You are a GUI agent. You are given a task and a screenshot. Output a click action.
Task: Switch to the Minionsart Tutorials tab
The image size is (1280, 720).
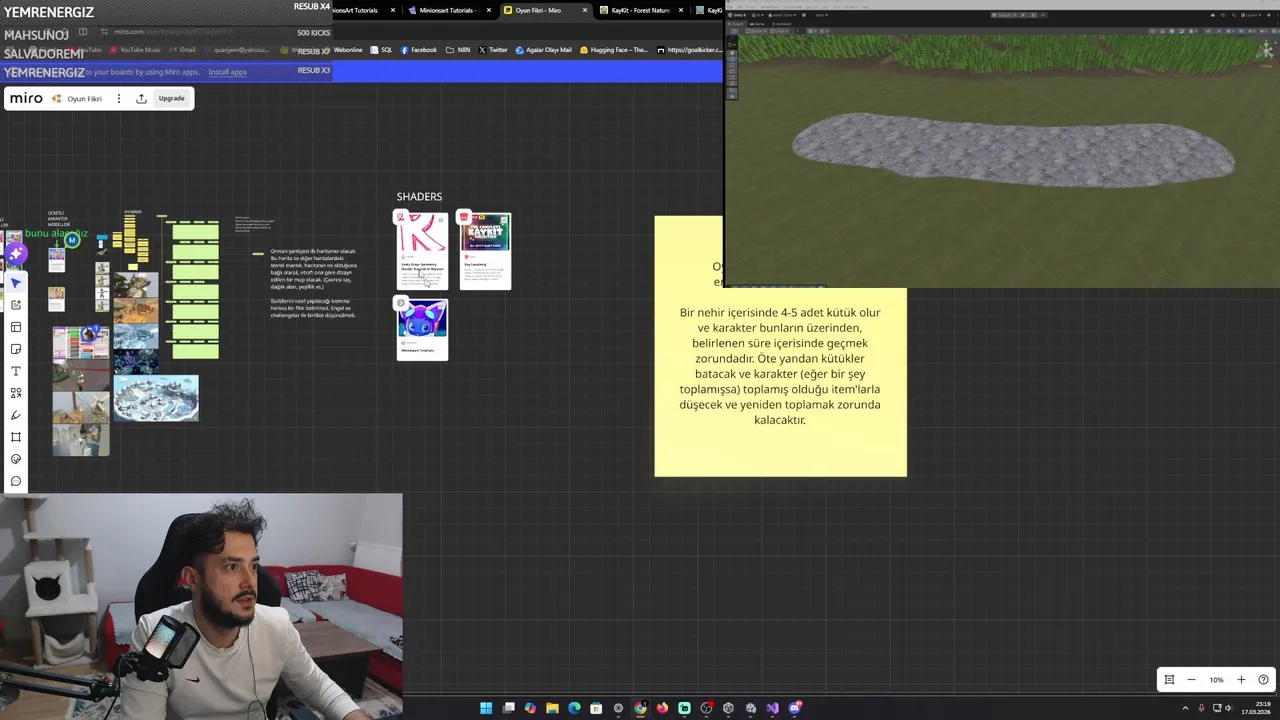pyautogui.click(x=447, y=10)
